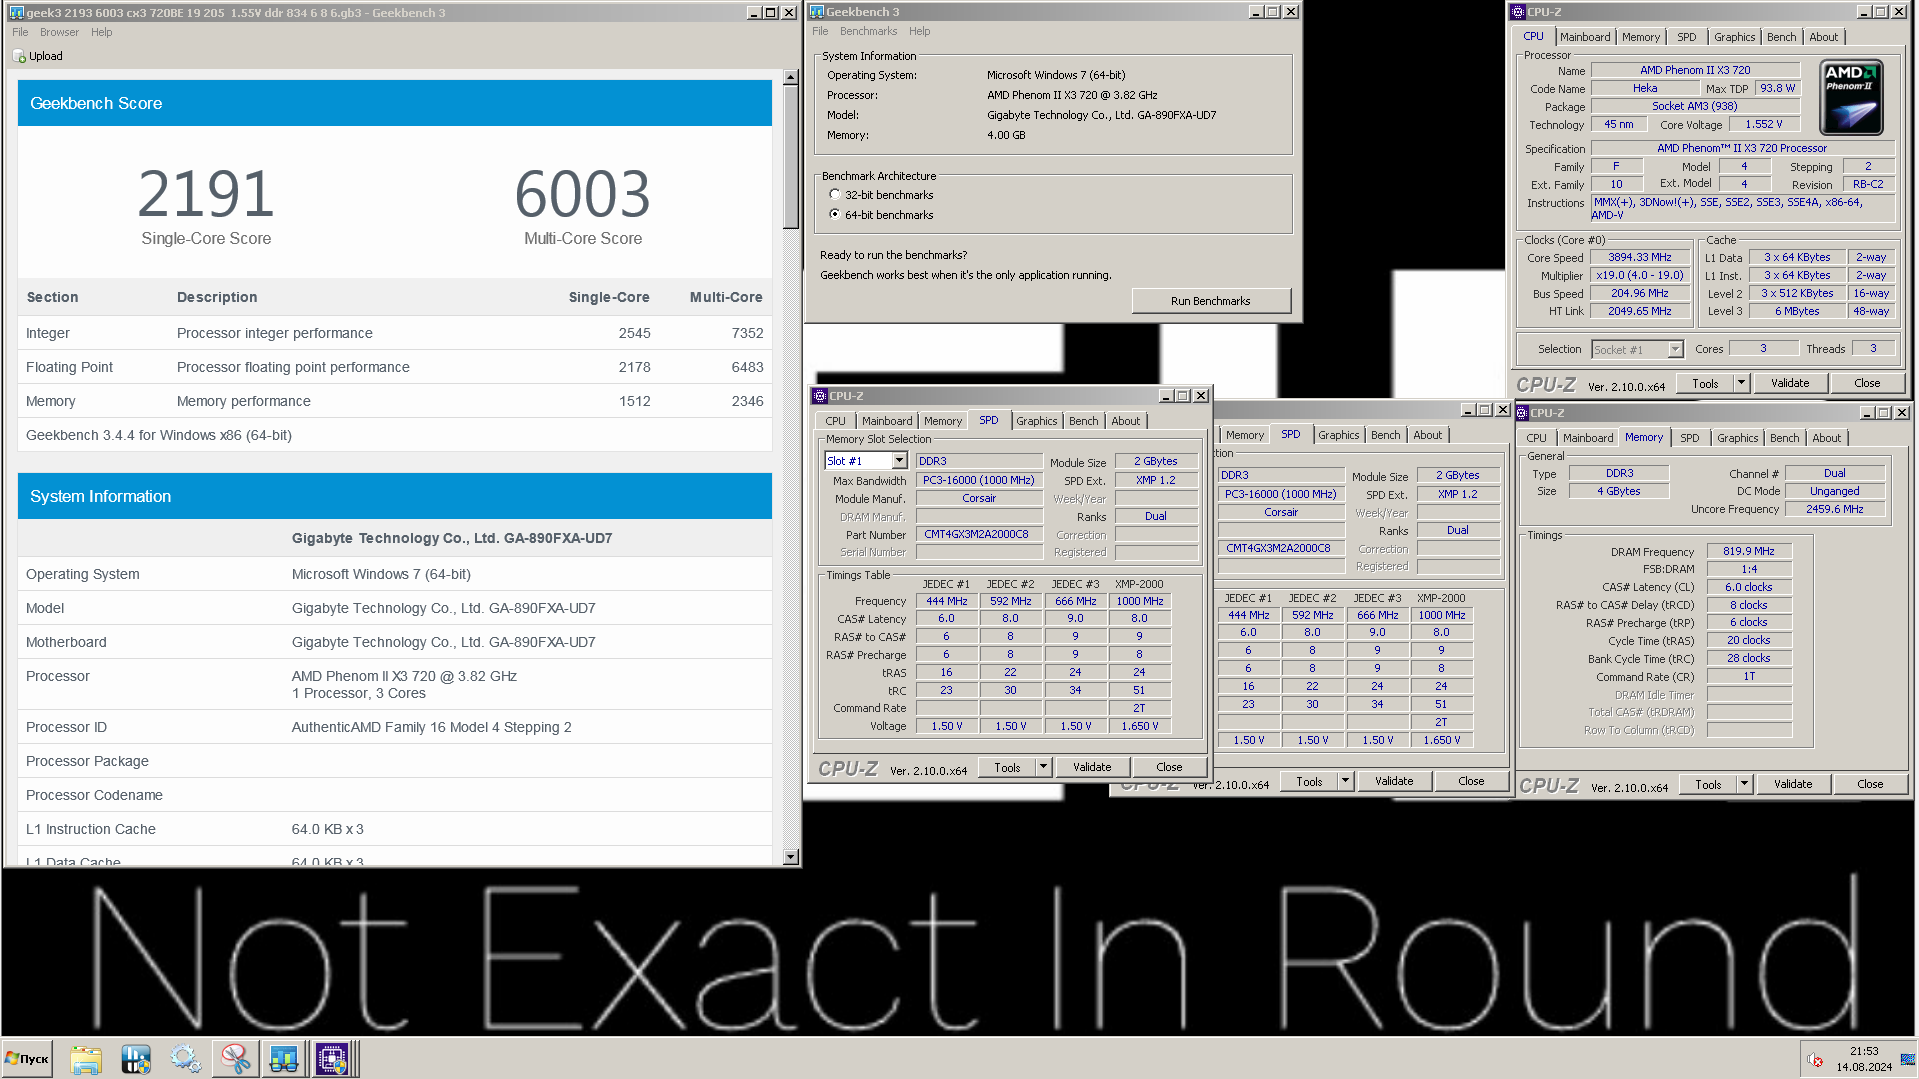The height and width of the screenshot is (1079, 1919).
Task: Switch to the Geekbench taskbar button
Action: (283, 1058)
